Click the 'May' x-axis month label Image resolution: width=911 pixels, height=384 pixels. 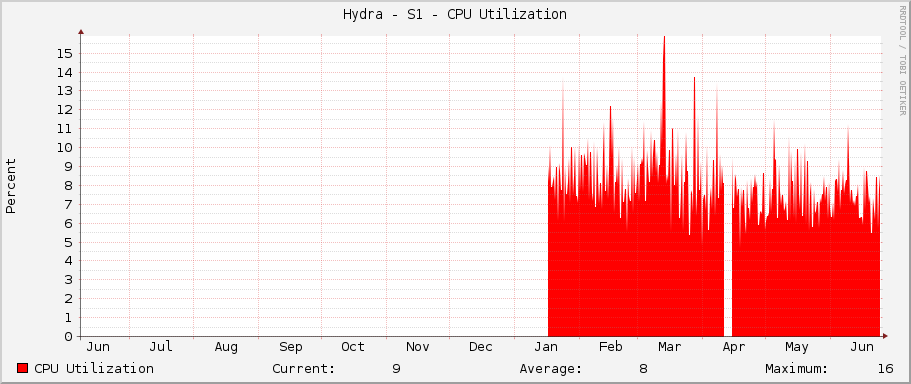797,347
